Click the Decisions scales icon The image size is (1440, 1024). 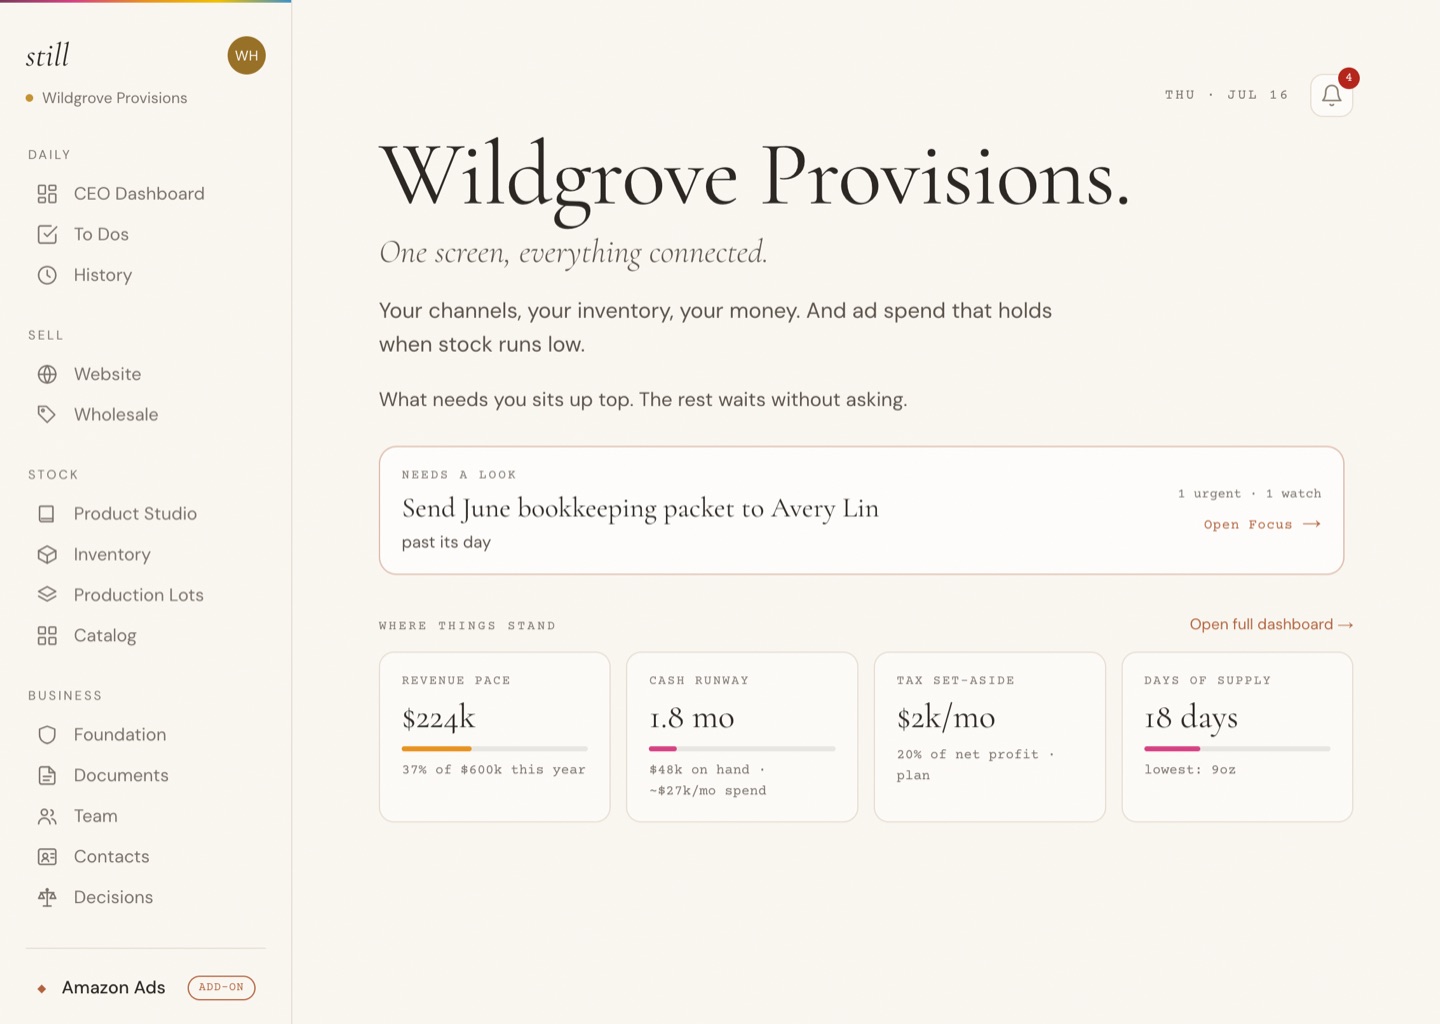[47, 897]
